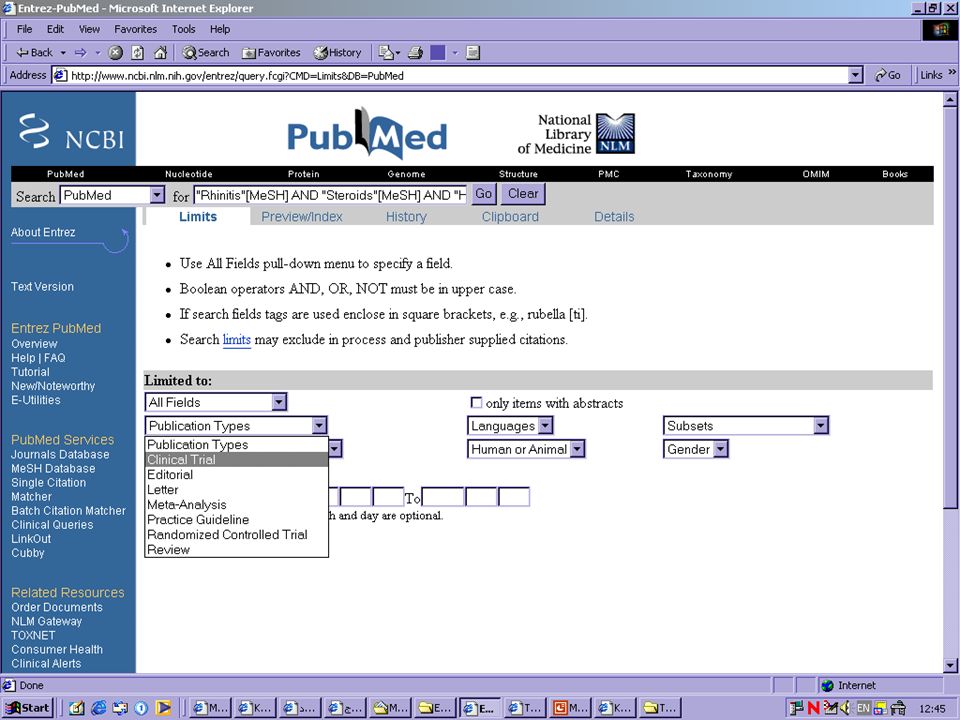This screenshot has width=960, height=720.
Task: Click the PubMed logo banner
Action: pos(367,133)
